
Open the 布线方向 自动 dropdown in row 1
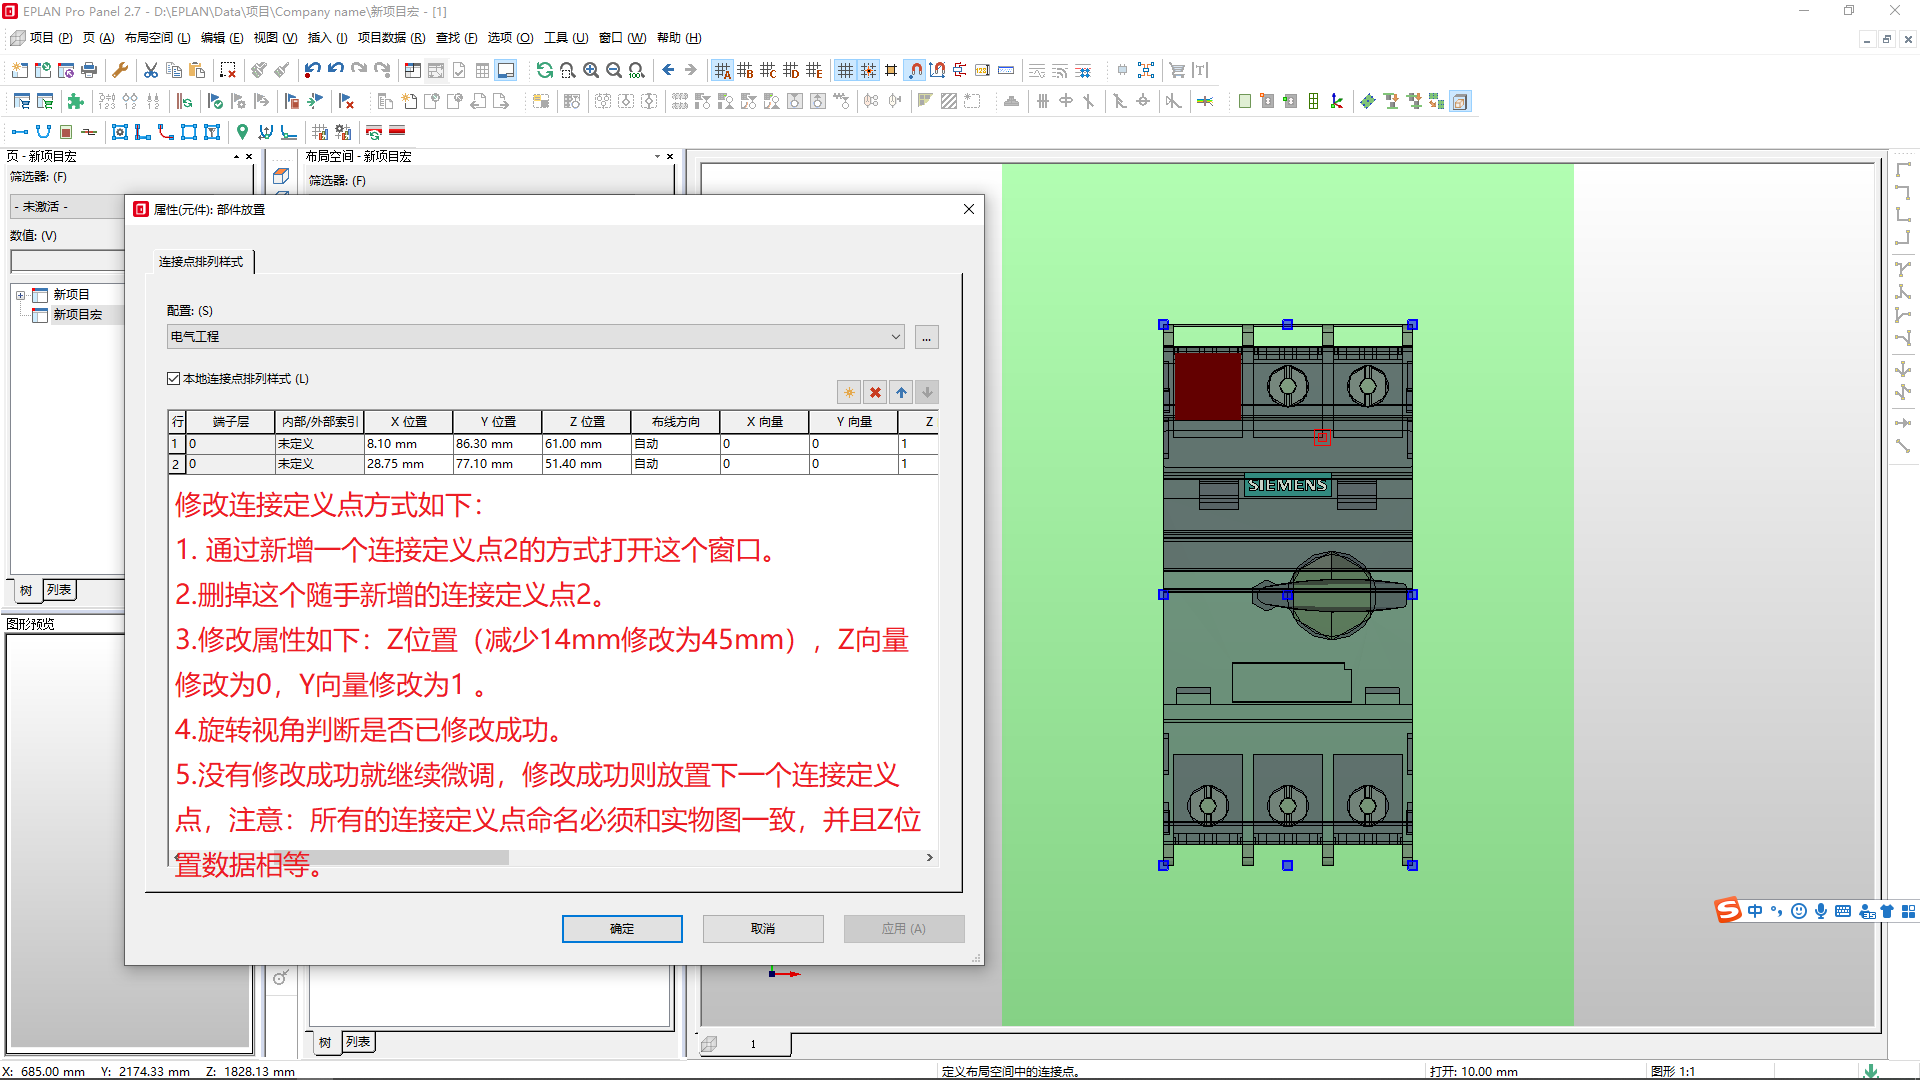(675, 443)
